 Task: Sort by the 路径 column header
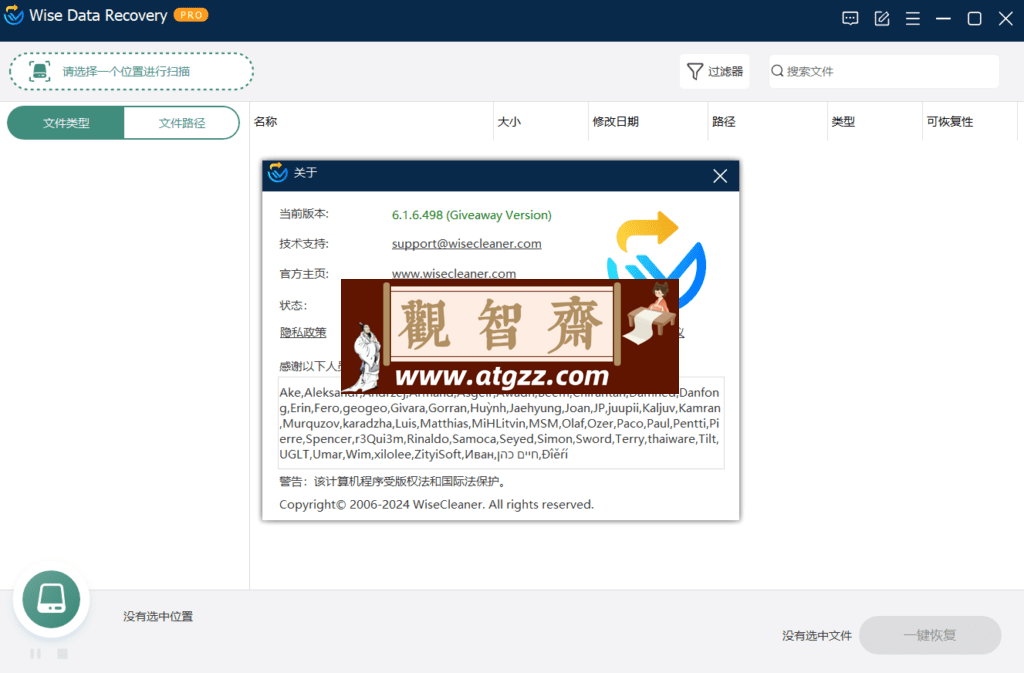(x=767, y=121)
